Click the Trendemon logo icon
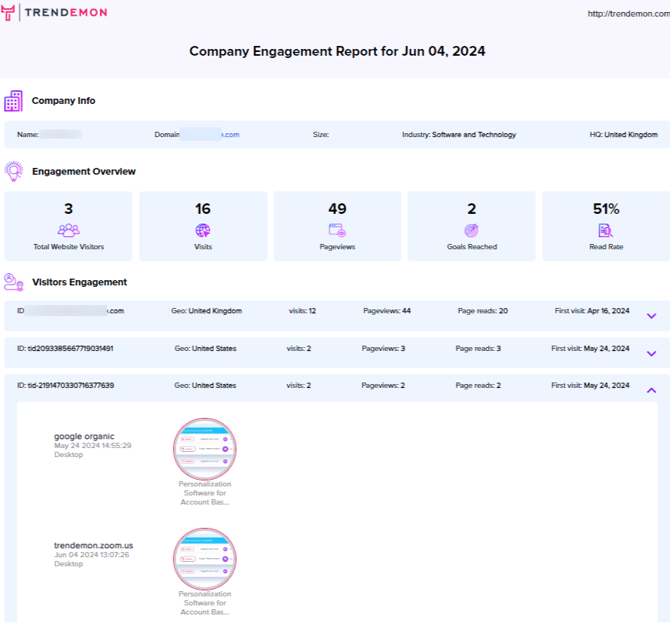The image size is (670, 622). point(14,13)
